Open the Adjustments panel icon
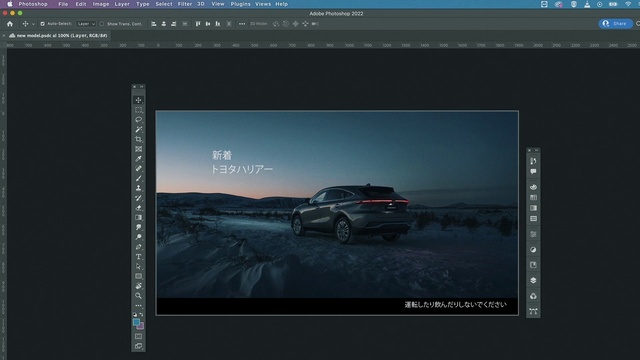Screen dimensions: 640x360 (533, 250)
